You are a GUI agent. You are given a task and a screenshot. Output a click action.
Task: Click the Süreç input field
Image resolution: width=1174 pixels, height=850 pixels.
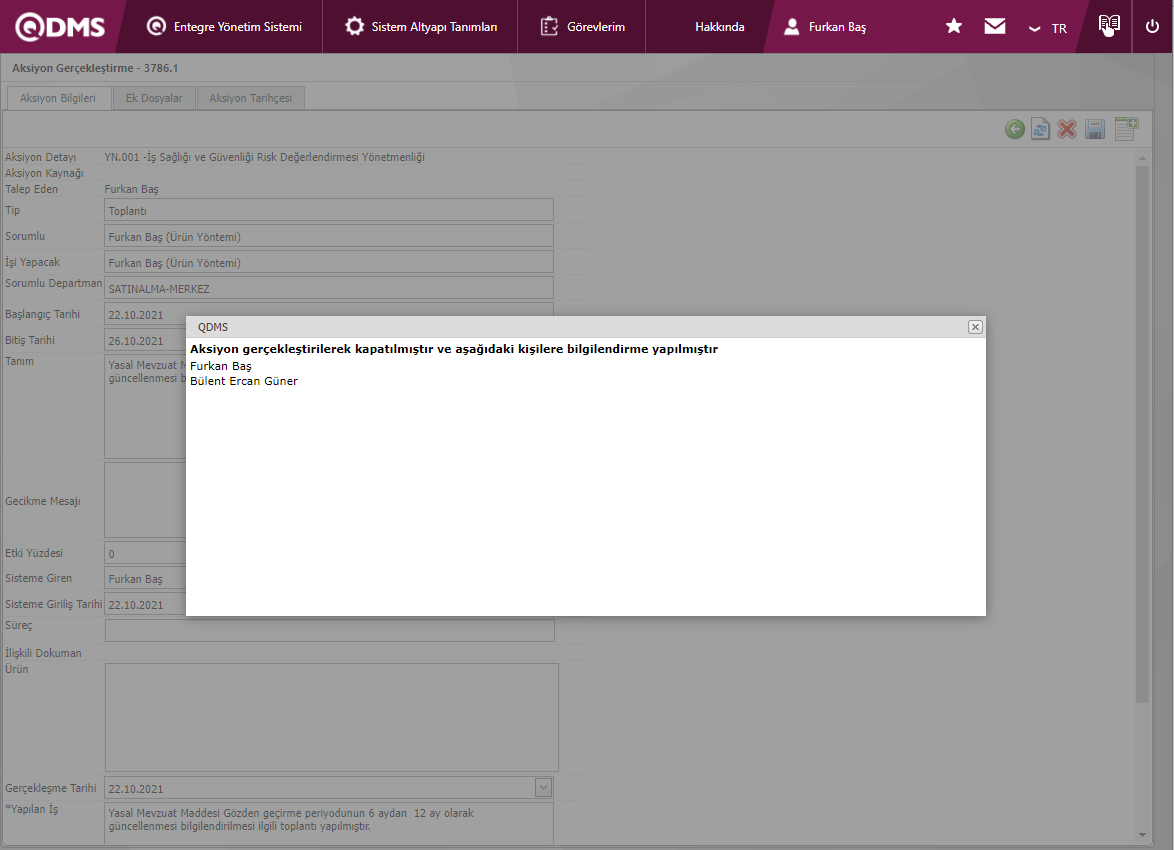(329, 630)
